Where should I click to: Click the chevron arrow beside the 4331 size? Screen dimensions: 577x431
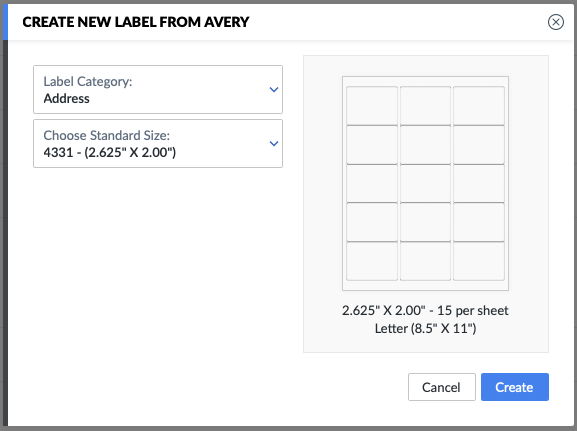[273, 144]
